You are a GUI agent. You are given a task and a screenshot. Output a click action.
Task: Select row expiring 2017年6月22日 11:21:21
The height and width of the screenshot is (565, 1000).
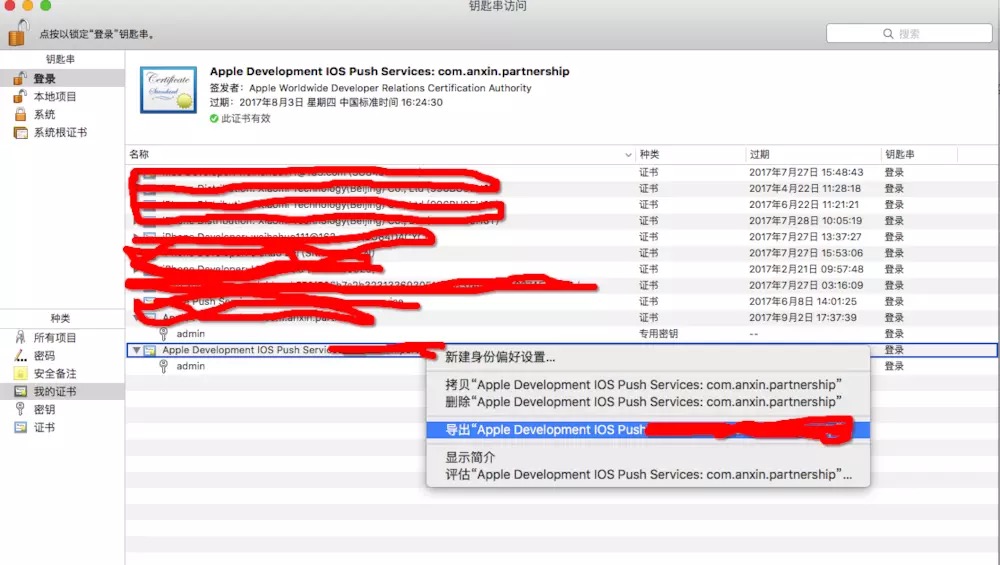pos(561,205)
